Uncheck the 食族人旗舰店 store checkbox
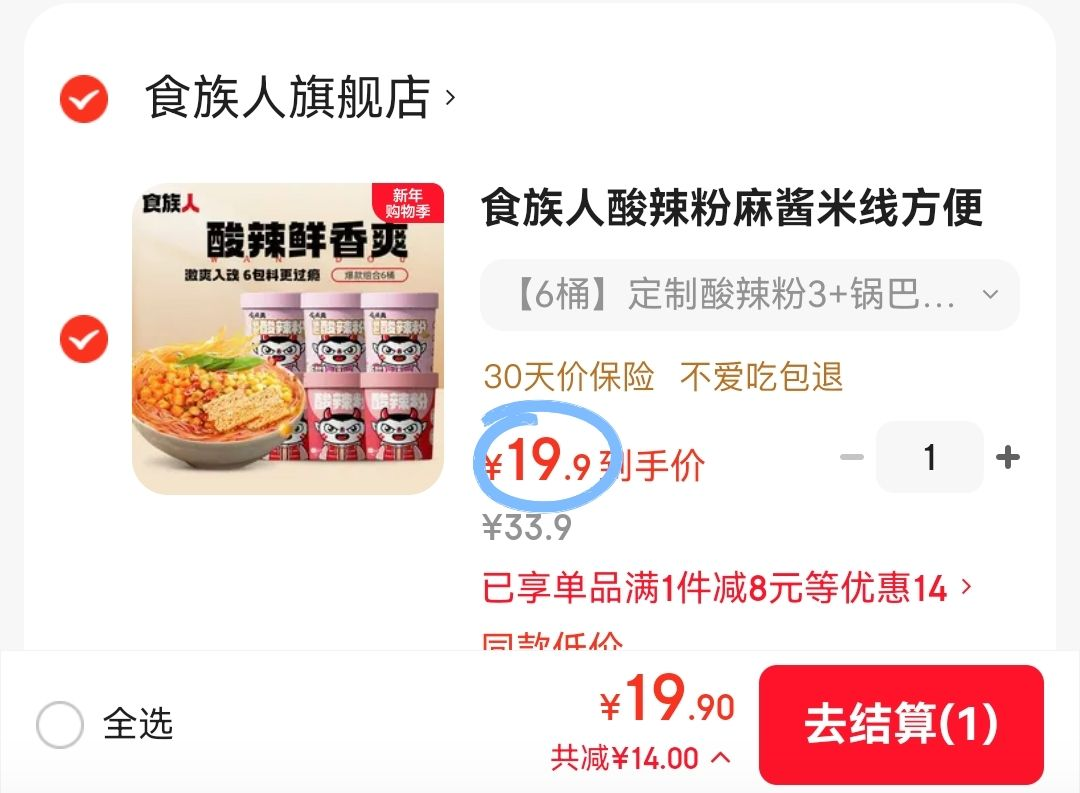This screenshot has width=1080, height=793. point(84,99)
